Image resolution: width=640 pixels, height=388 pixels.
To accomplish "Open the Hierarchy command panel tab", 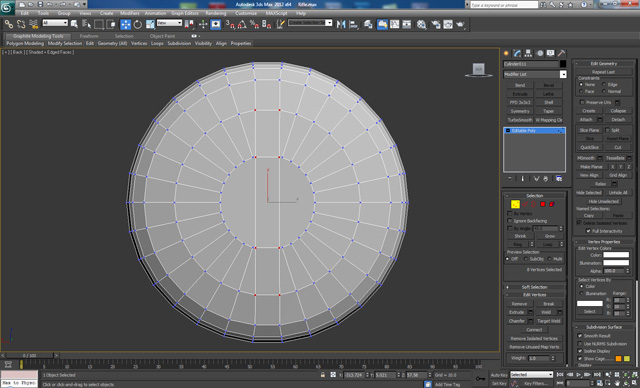I will tap(528, 53).
